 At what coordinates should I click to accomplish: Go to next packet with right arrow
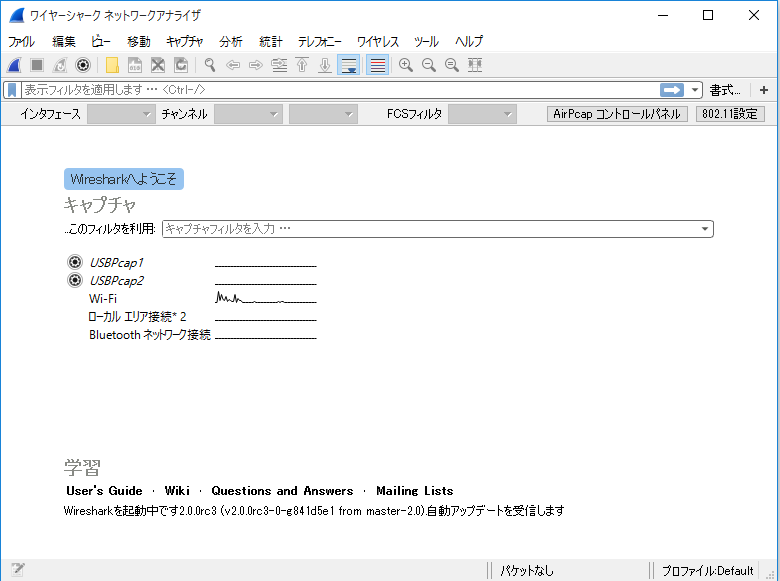256,65
